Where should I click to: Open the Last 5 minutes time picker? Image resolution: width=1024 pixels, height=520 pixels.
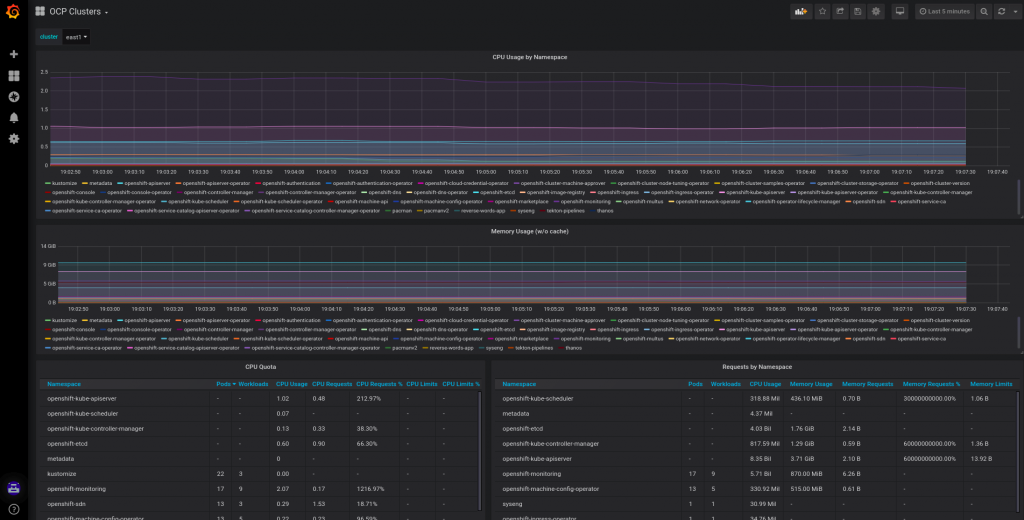[943, 12]
